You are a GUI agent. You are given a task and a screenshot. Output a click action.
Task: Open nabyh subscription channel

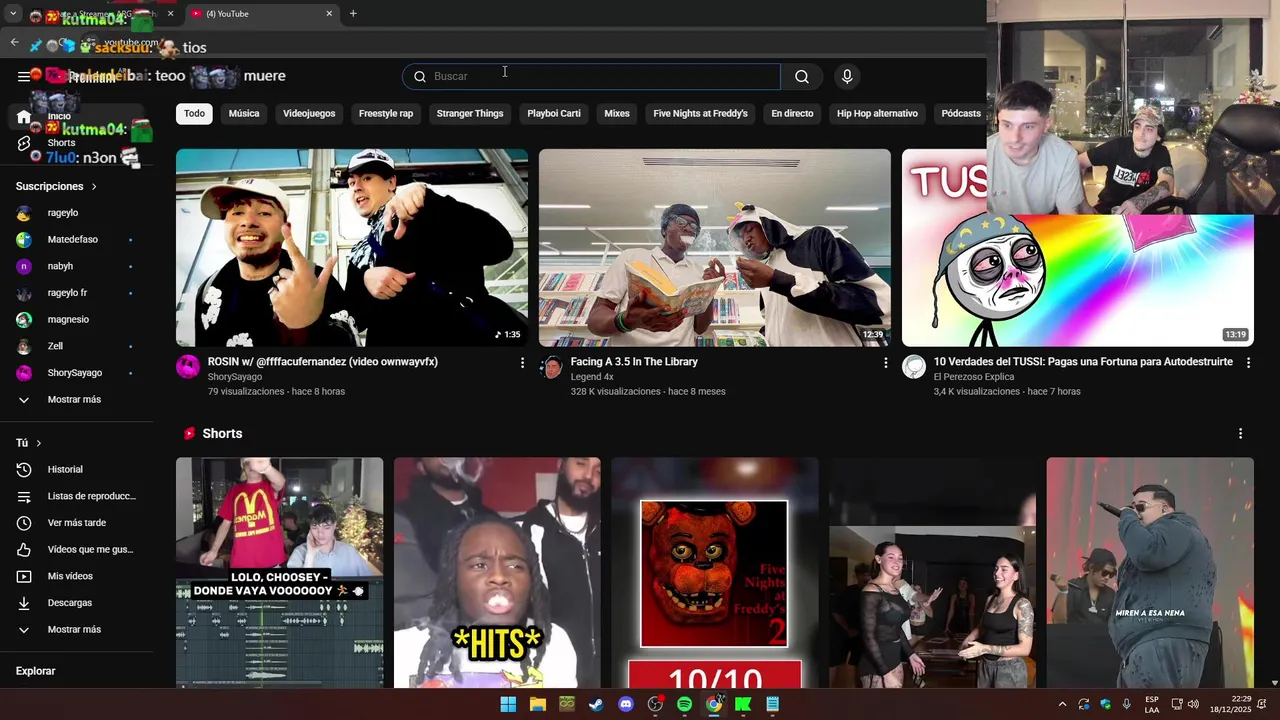click(76, 267)
